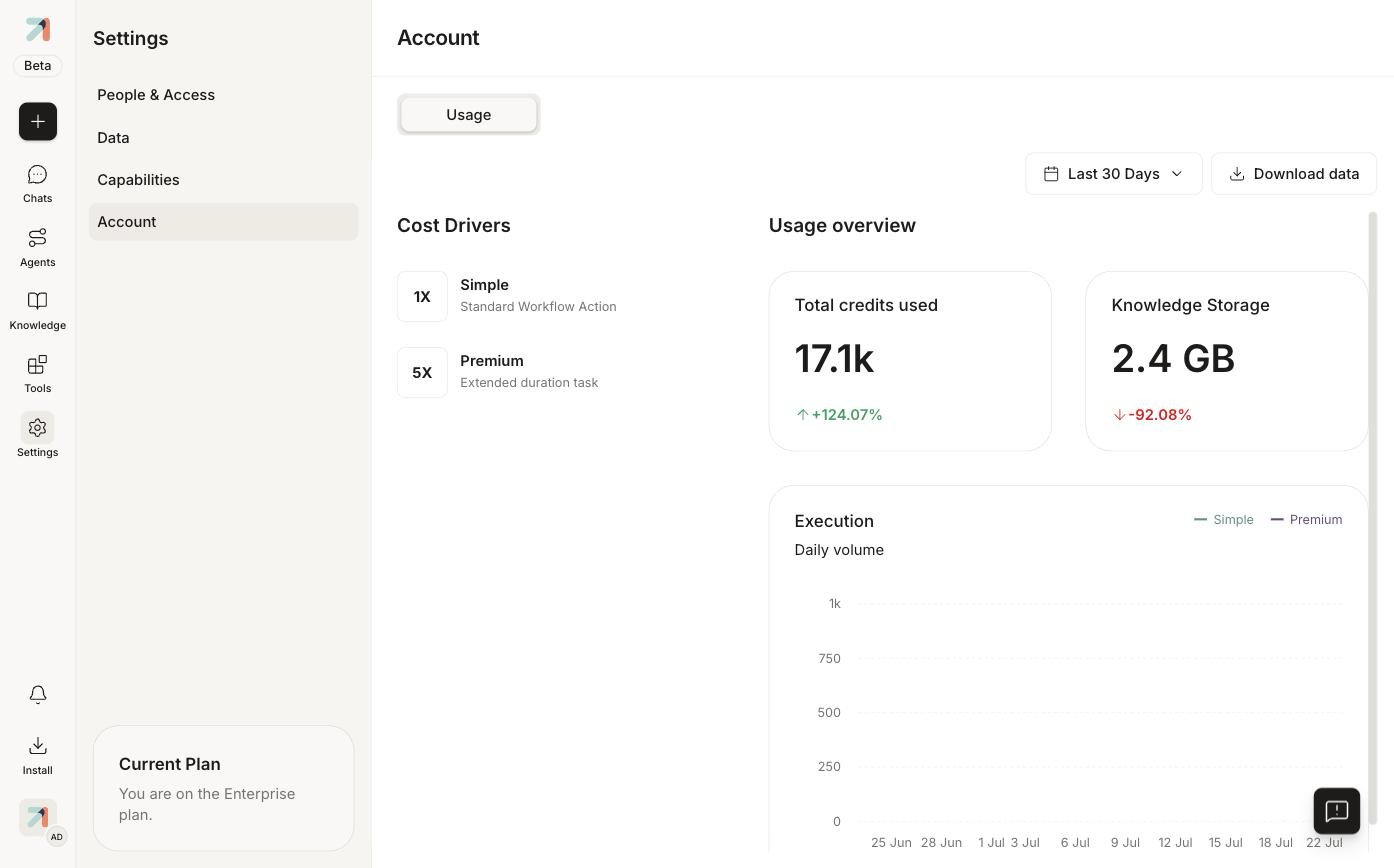Screen dimensions: 1394x868
Task: Select the Settings gear icon
Action: [x=37, y=428]
